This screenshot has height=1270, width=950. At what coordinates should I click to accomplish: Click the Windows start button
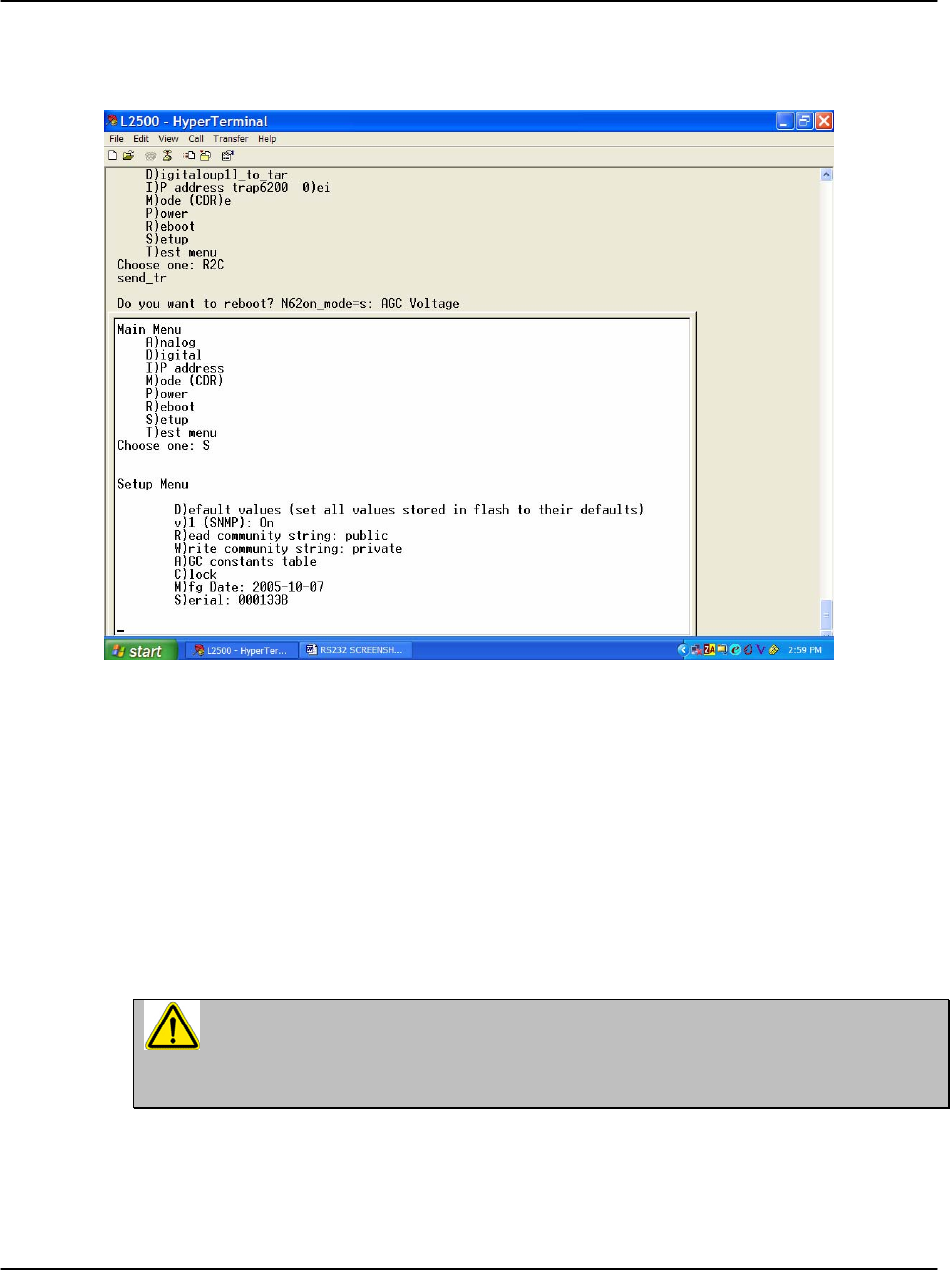coord(142,650)
